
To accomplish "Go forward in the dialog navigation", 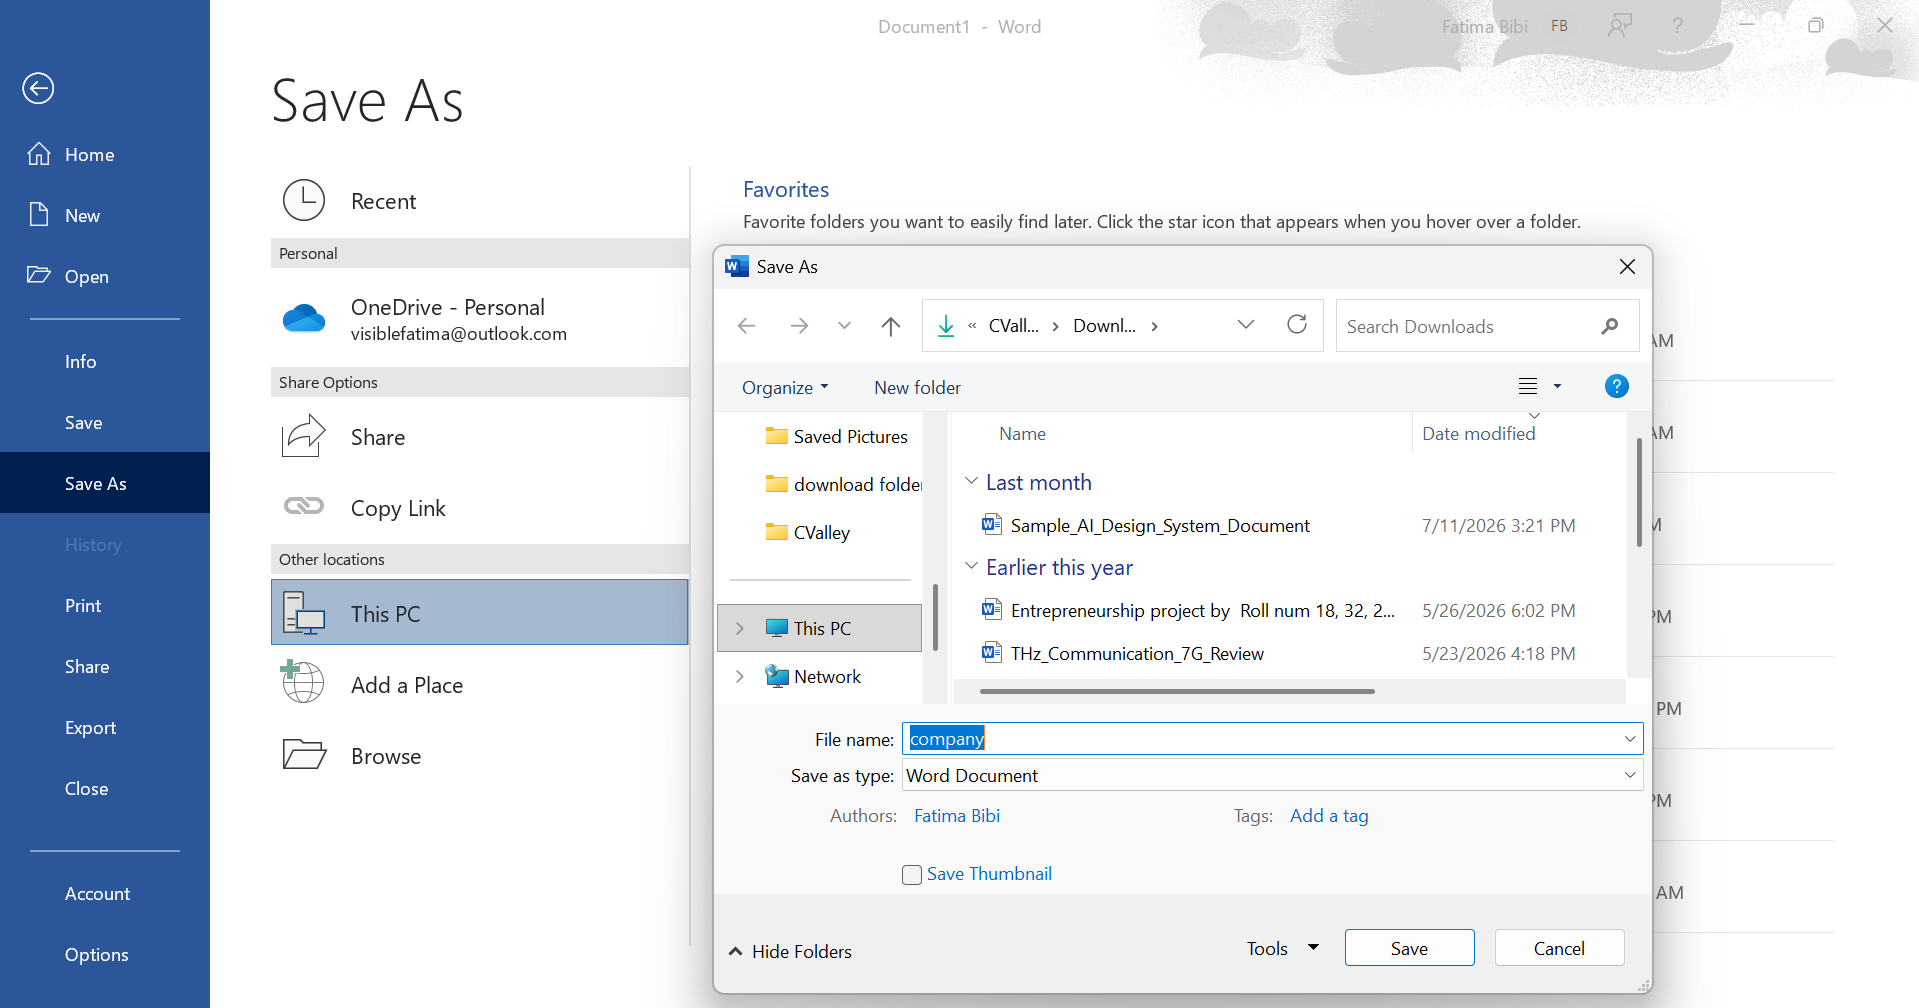I will coord(798,326).
